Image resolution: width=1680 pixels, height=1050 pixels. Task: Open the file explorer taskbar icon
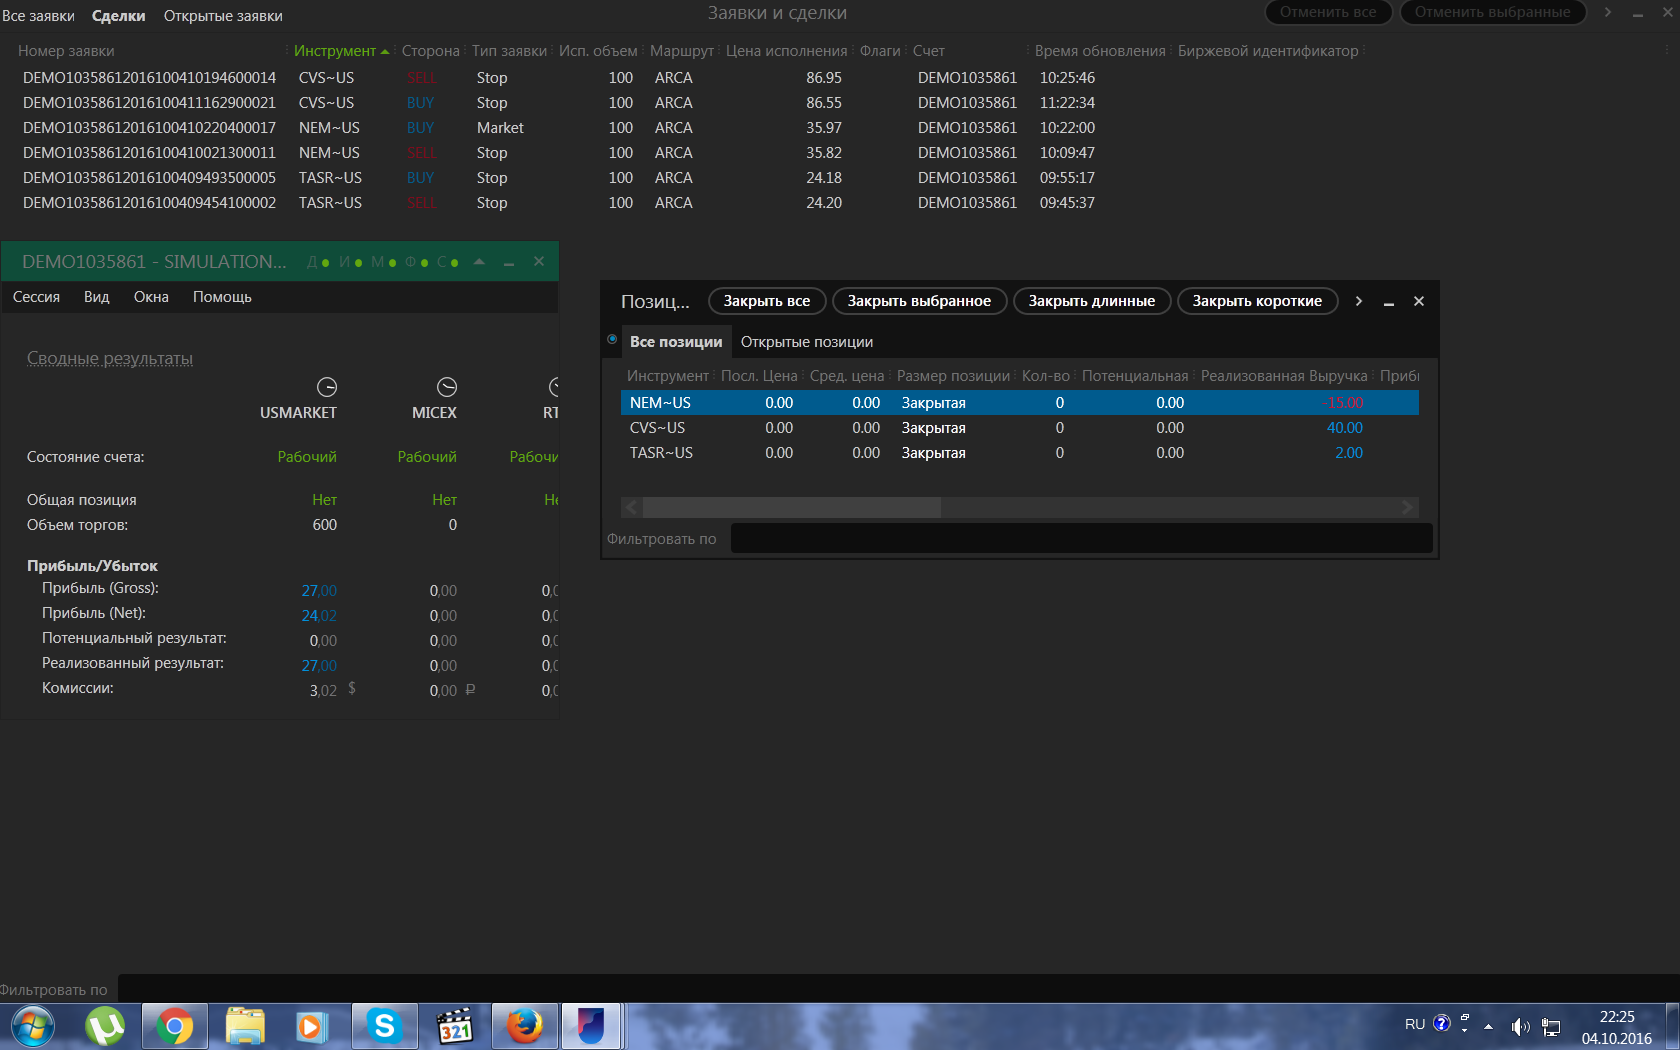[x=244, y=1026]
